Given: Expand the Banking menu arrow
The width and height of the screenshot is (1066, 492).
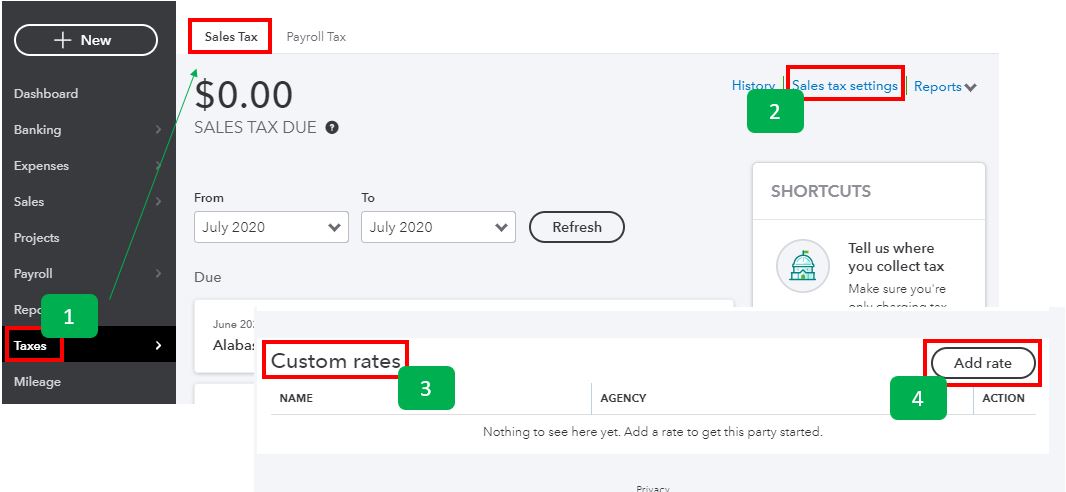Looking at the screenshot, I should [x=158, y=129].
